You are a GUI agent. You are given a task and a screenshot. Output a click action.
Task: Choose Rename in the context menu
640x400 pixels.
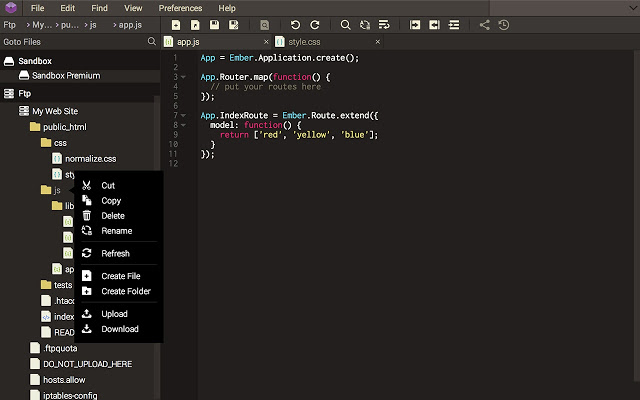pyautogui.click(x=117, y=231)
